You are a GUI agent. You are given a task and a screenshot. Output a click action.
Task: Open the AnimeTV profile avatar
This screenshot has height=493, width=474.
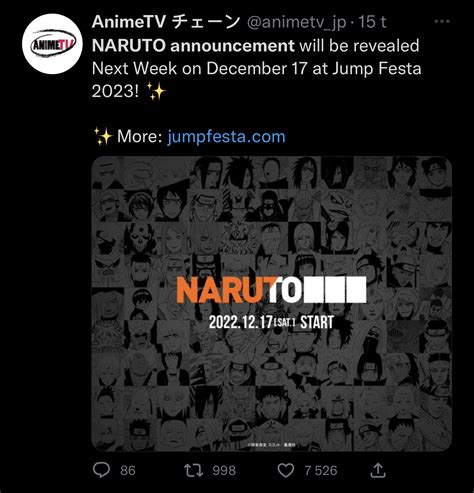[52, 44]
